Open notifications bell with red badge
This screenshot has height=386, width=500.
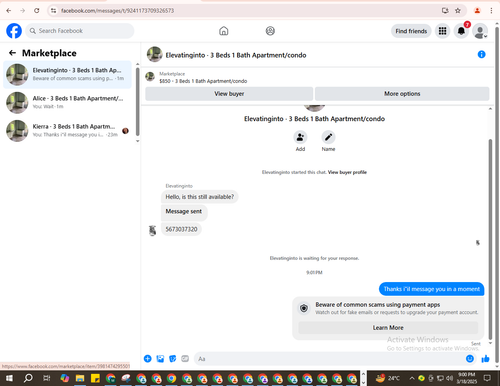coord(461,31)
